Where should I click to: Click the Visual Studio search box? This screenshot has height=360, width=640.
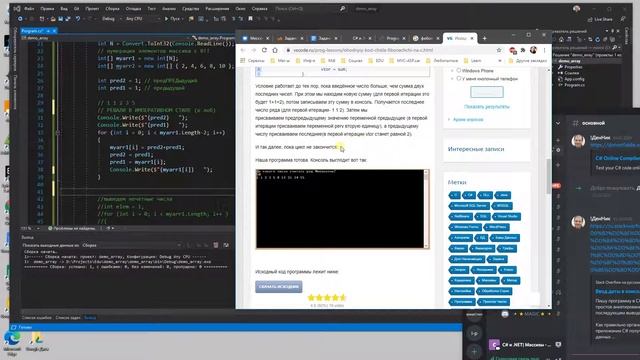coord(310,9)
